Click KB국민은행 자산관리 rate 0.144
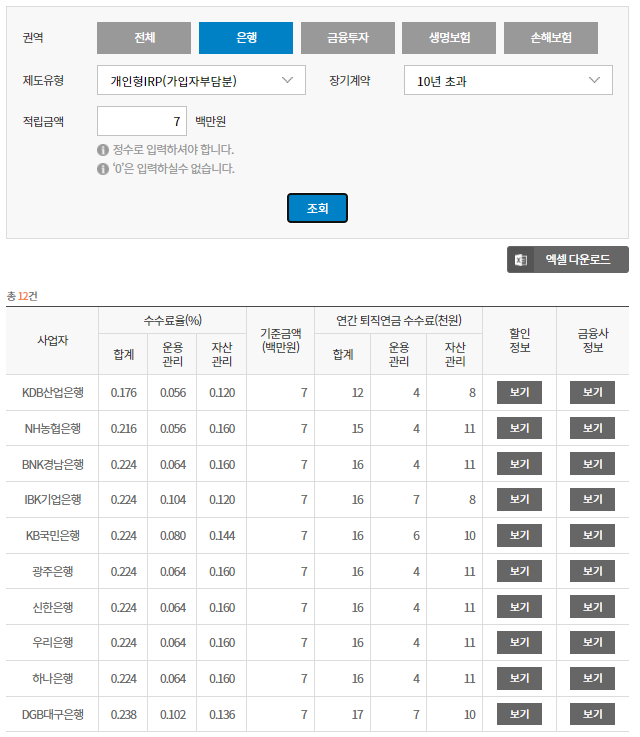This screenshot has height=737, width=640. pos(222,535)
